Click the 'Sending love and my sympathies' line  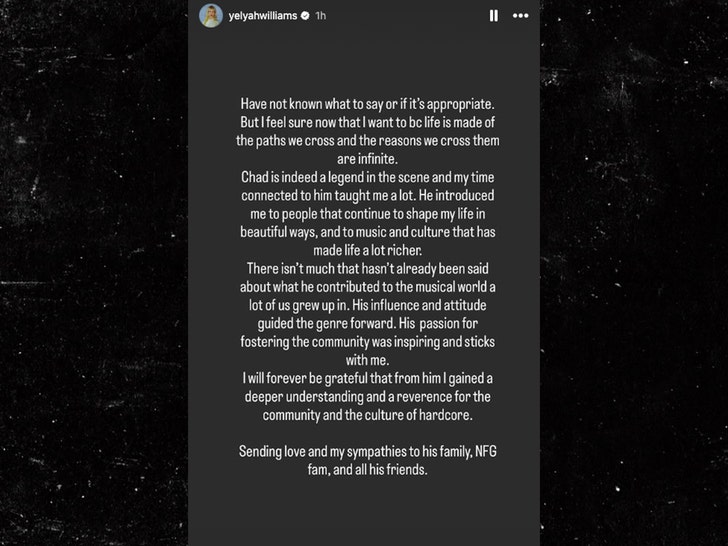click(367, 451)
